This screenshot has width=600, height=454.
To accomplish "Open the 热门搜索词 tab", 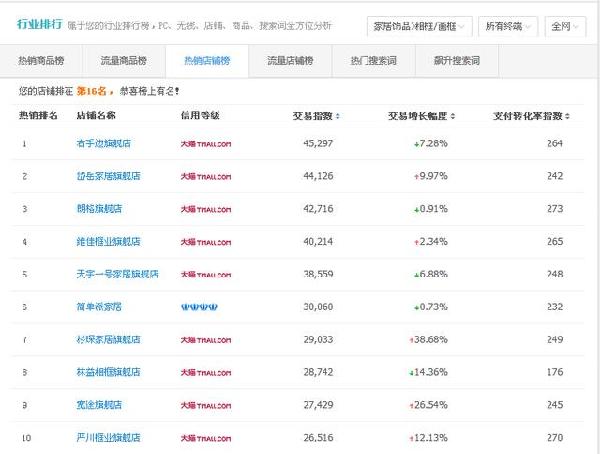I will 373,61.
